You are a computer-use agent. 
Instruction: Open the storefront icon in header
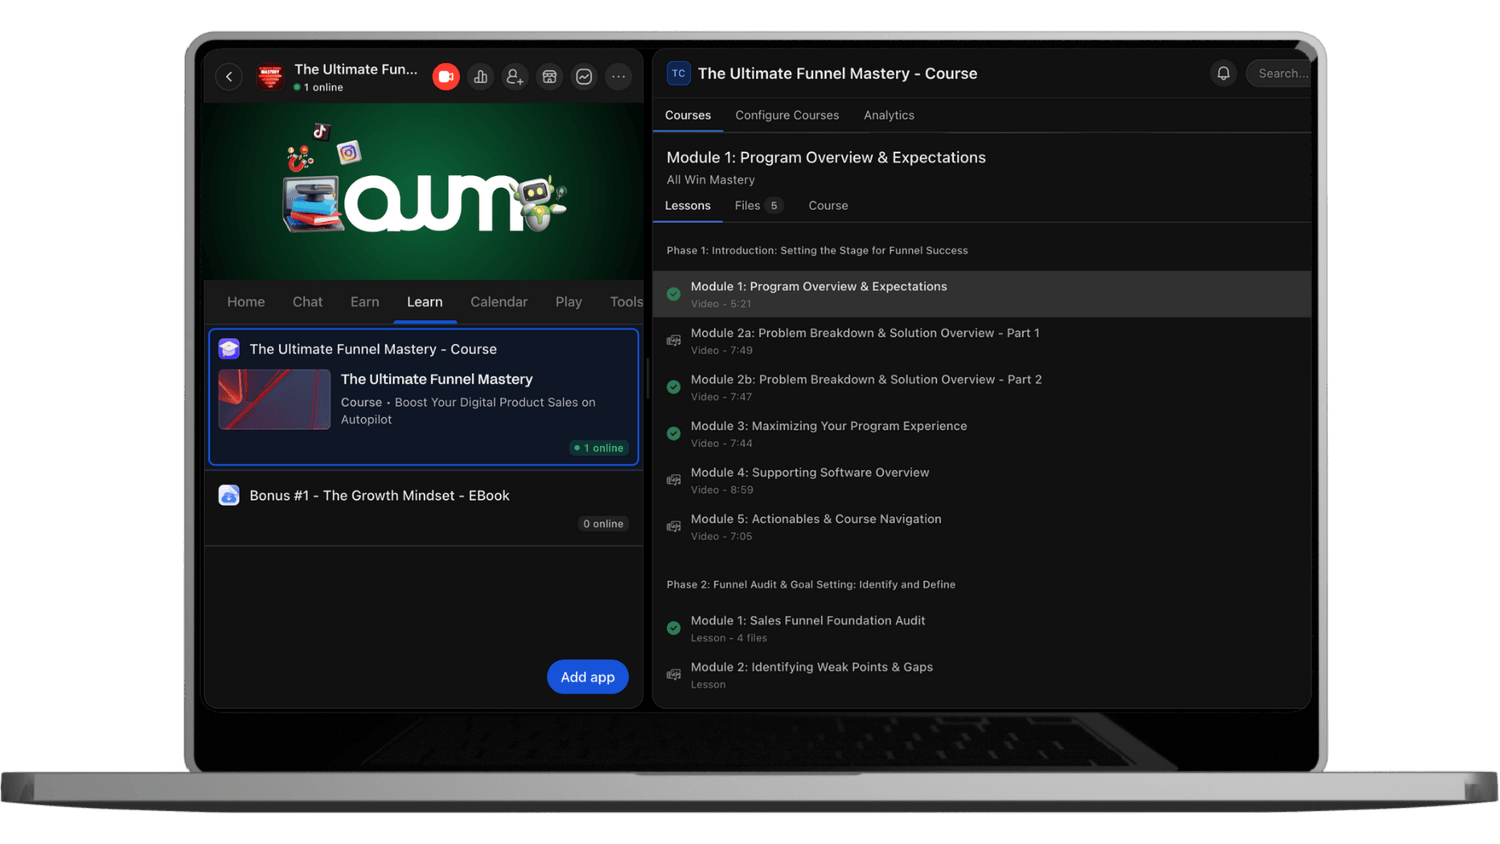pyautogui.click(x=549, y=77)
